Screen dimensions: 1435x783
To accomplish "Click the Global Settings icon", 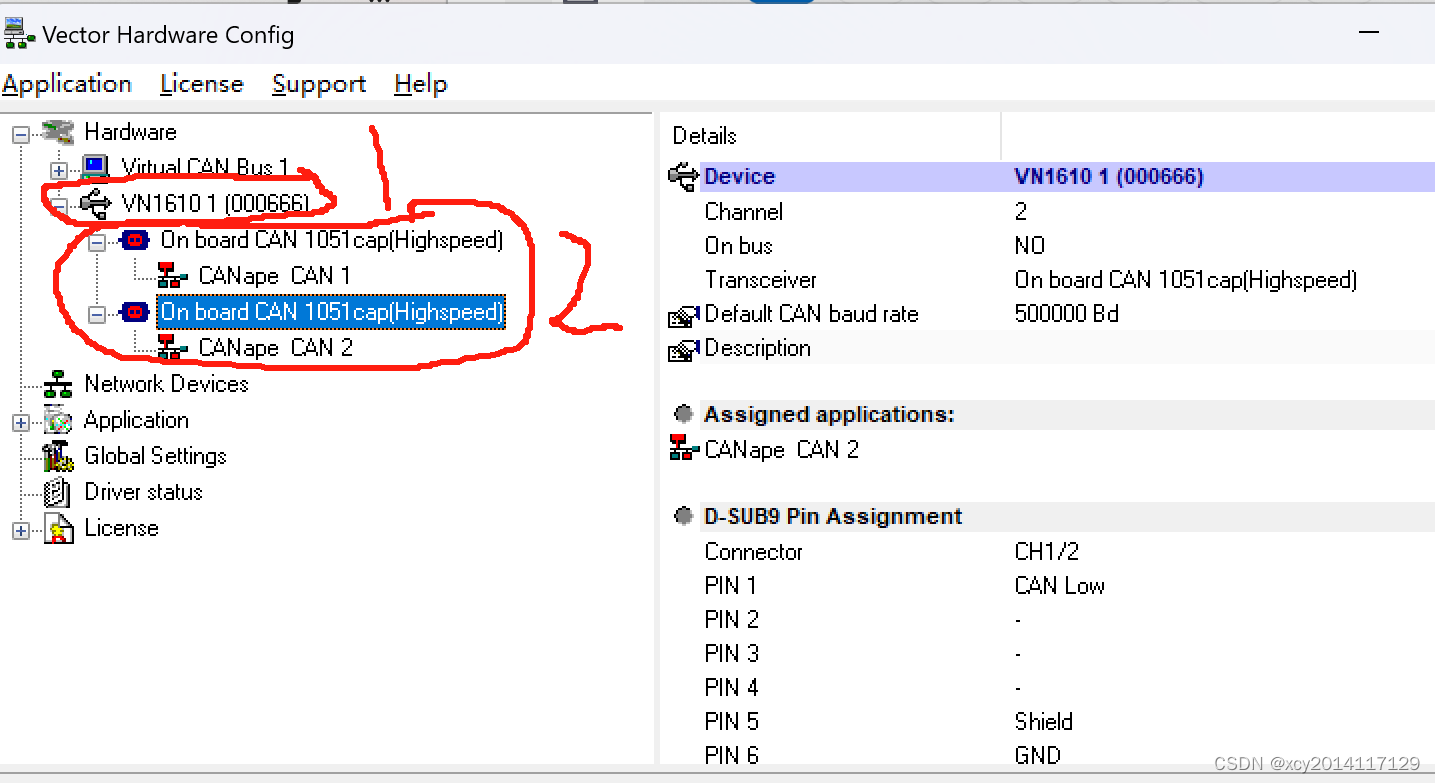I will tap(58, 457).
